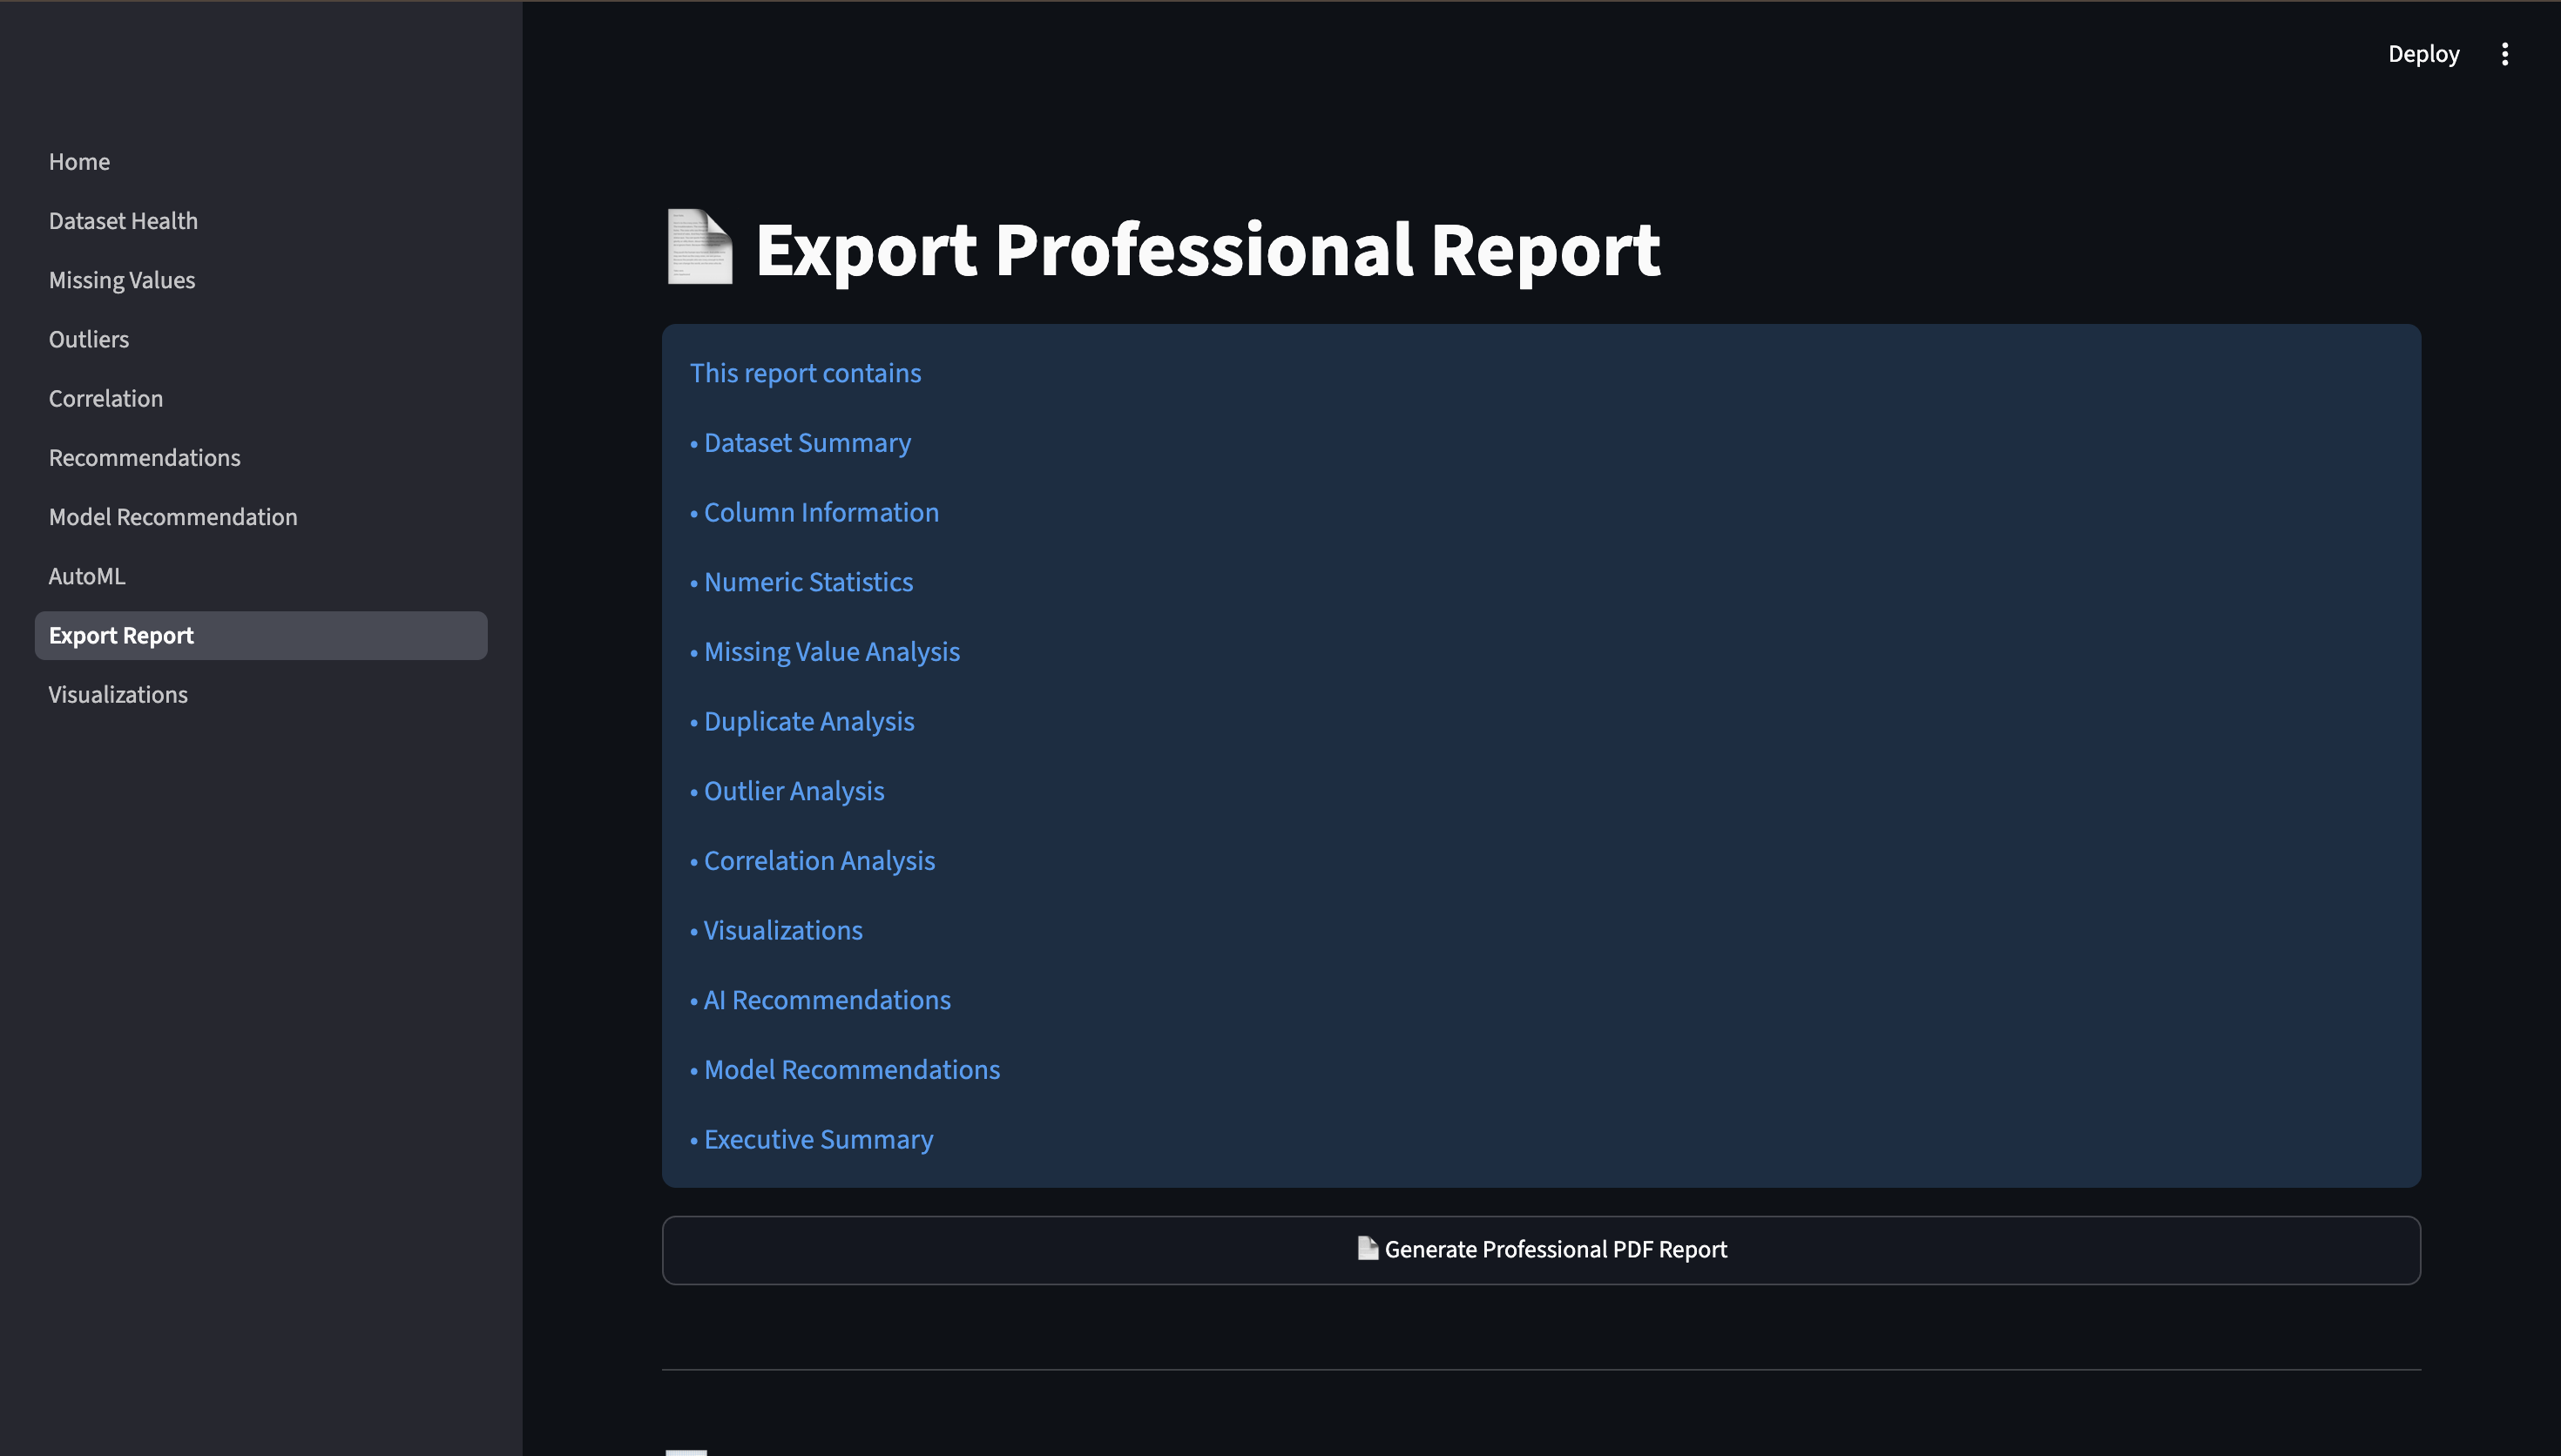The image size is (2561, 1456).
Task: Open the Dataset Health page
Action: coord(261,221)
